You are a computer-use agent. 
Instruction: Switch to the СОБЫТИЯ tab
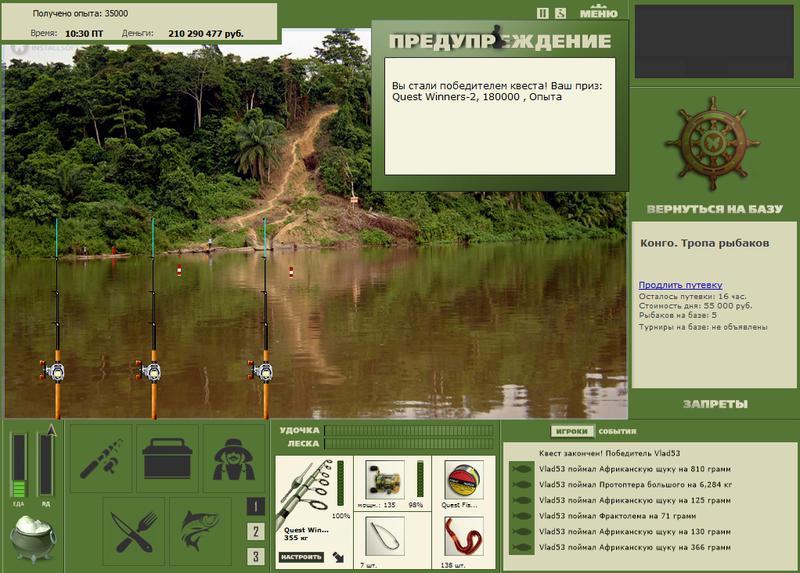tap(617, 432)
